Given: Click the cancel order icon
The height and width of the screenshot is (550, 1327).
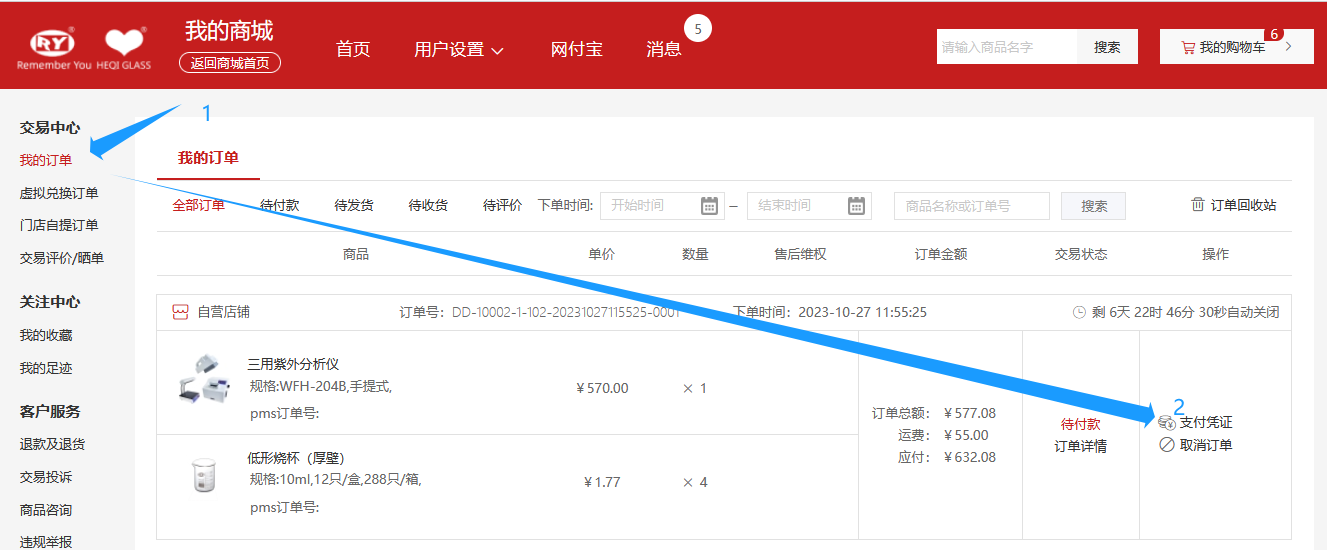Looking at the screenshot, I should (x=1166, y=445).
